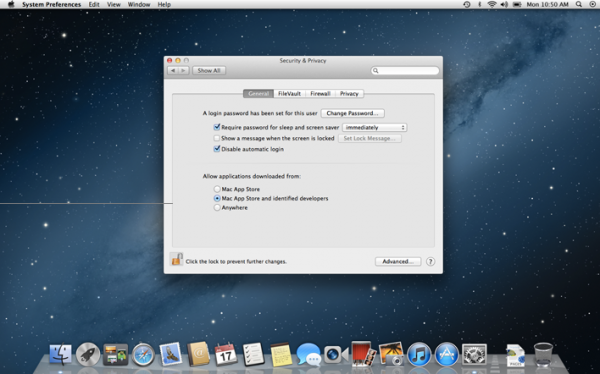Click the help question mark button
The image size is (600, 374).
430,261
